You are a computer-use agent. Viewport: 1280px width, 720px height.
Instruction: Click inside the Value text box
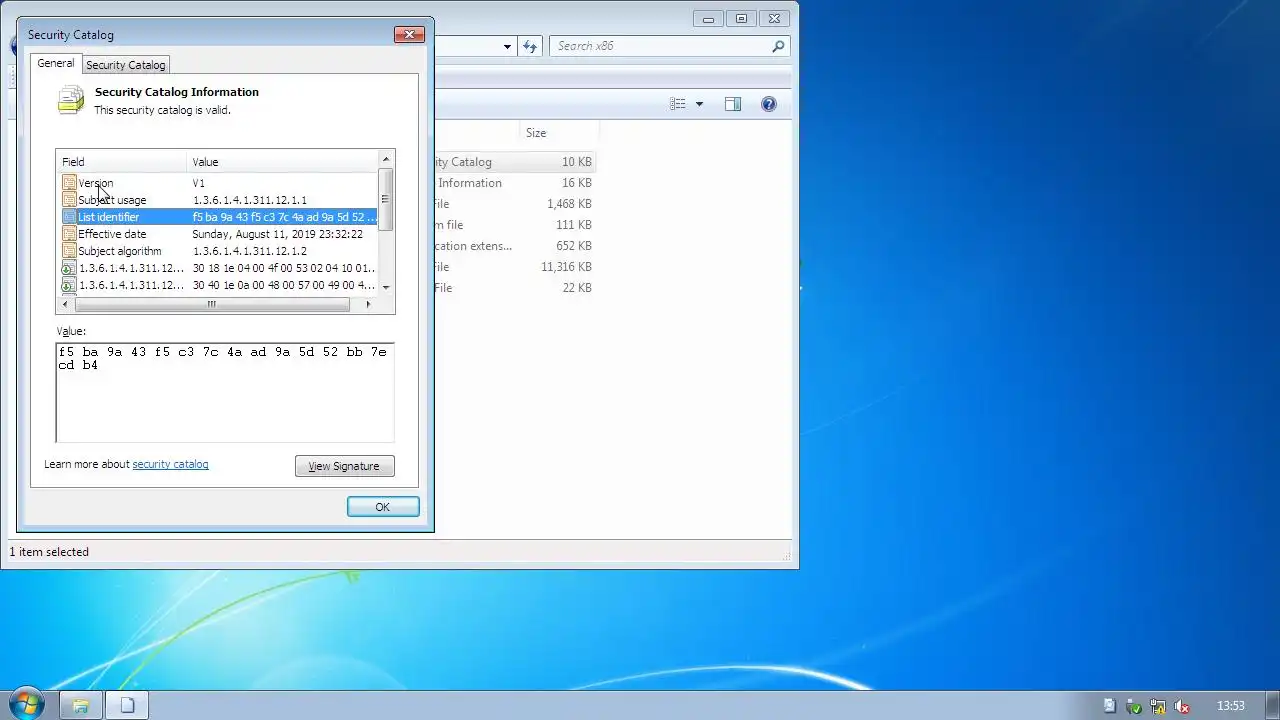[225, 392]
